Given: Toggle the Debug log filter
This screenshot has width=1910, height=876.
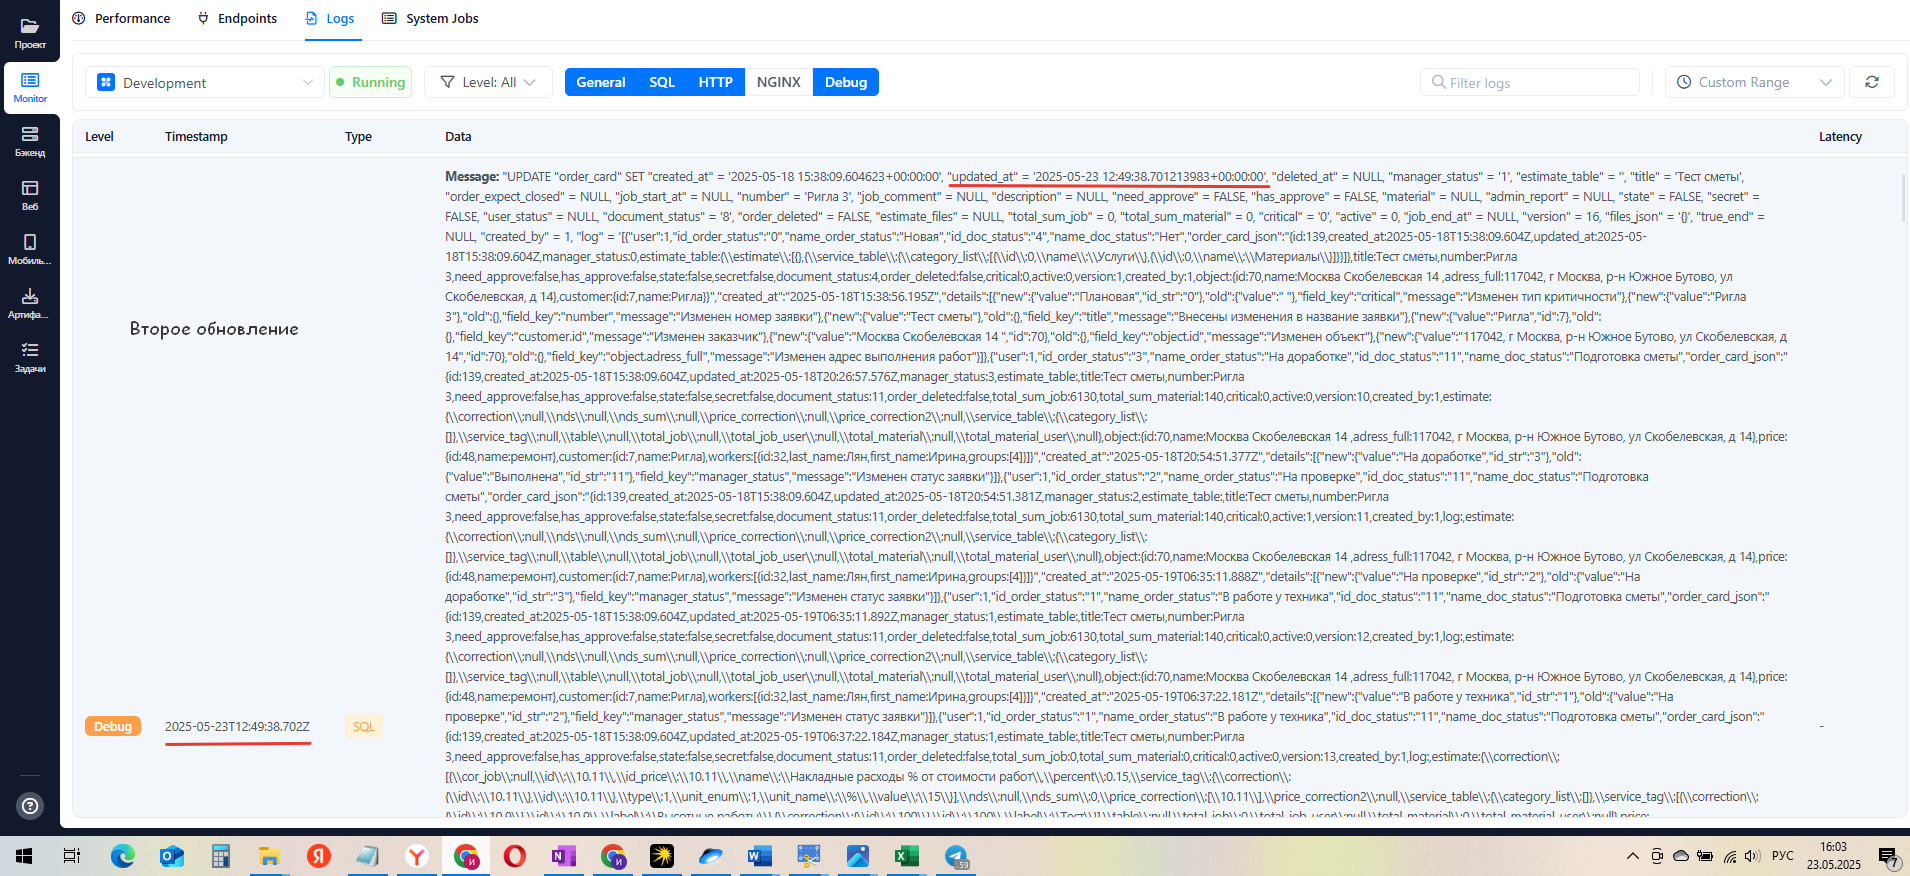Looking at the screenshot, I should click(846, 82).
